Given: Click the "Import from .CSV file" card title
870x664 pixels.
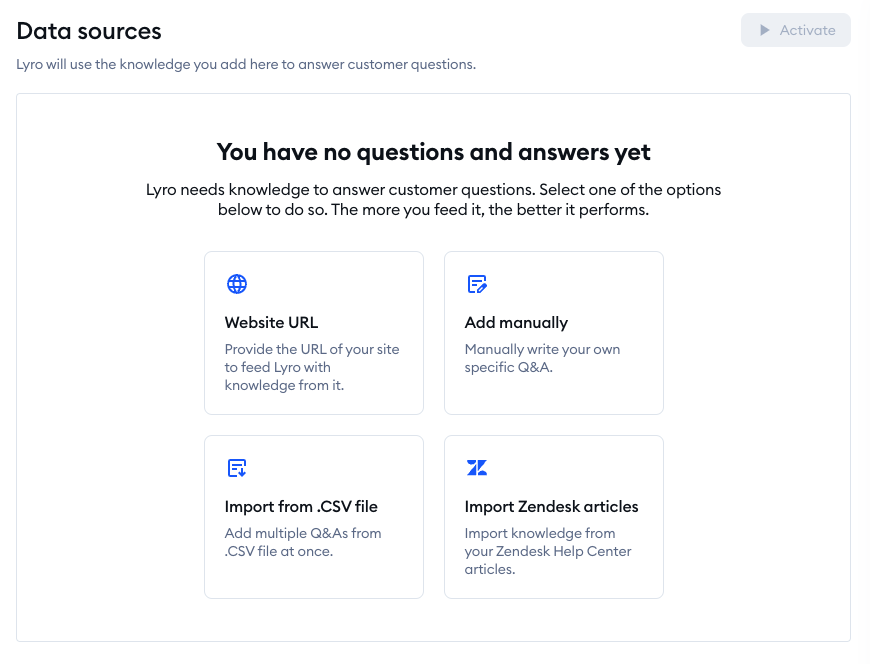Looking at the screenshot, I should click(301, 507).
